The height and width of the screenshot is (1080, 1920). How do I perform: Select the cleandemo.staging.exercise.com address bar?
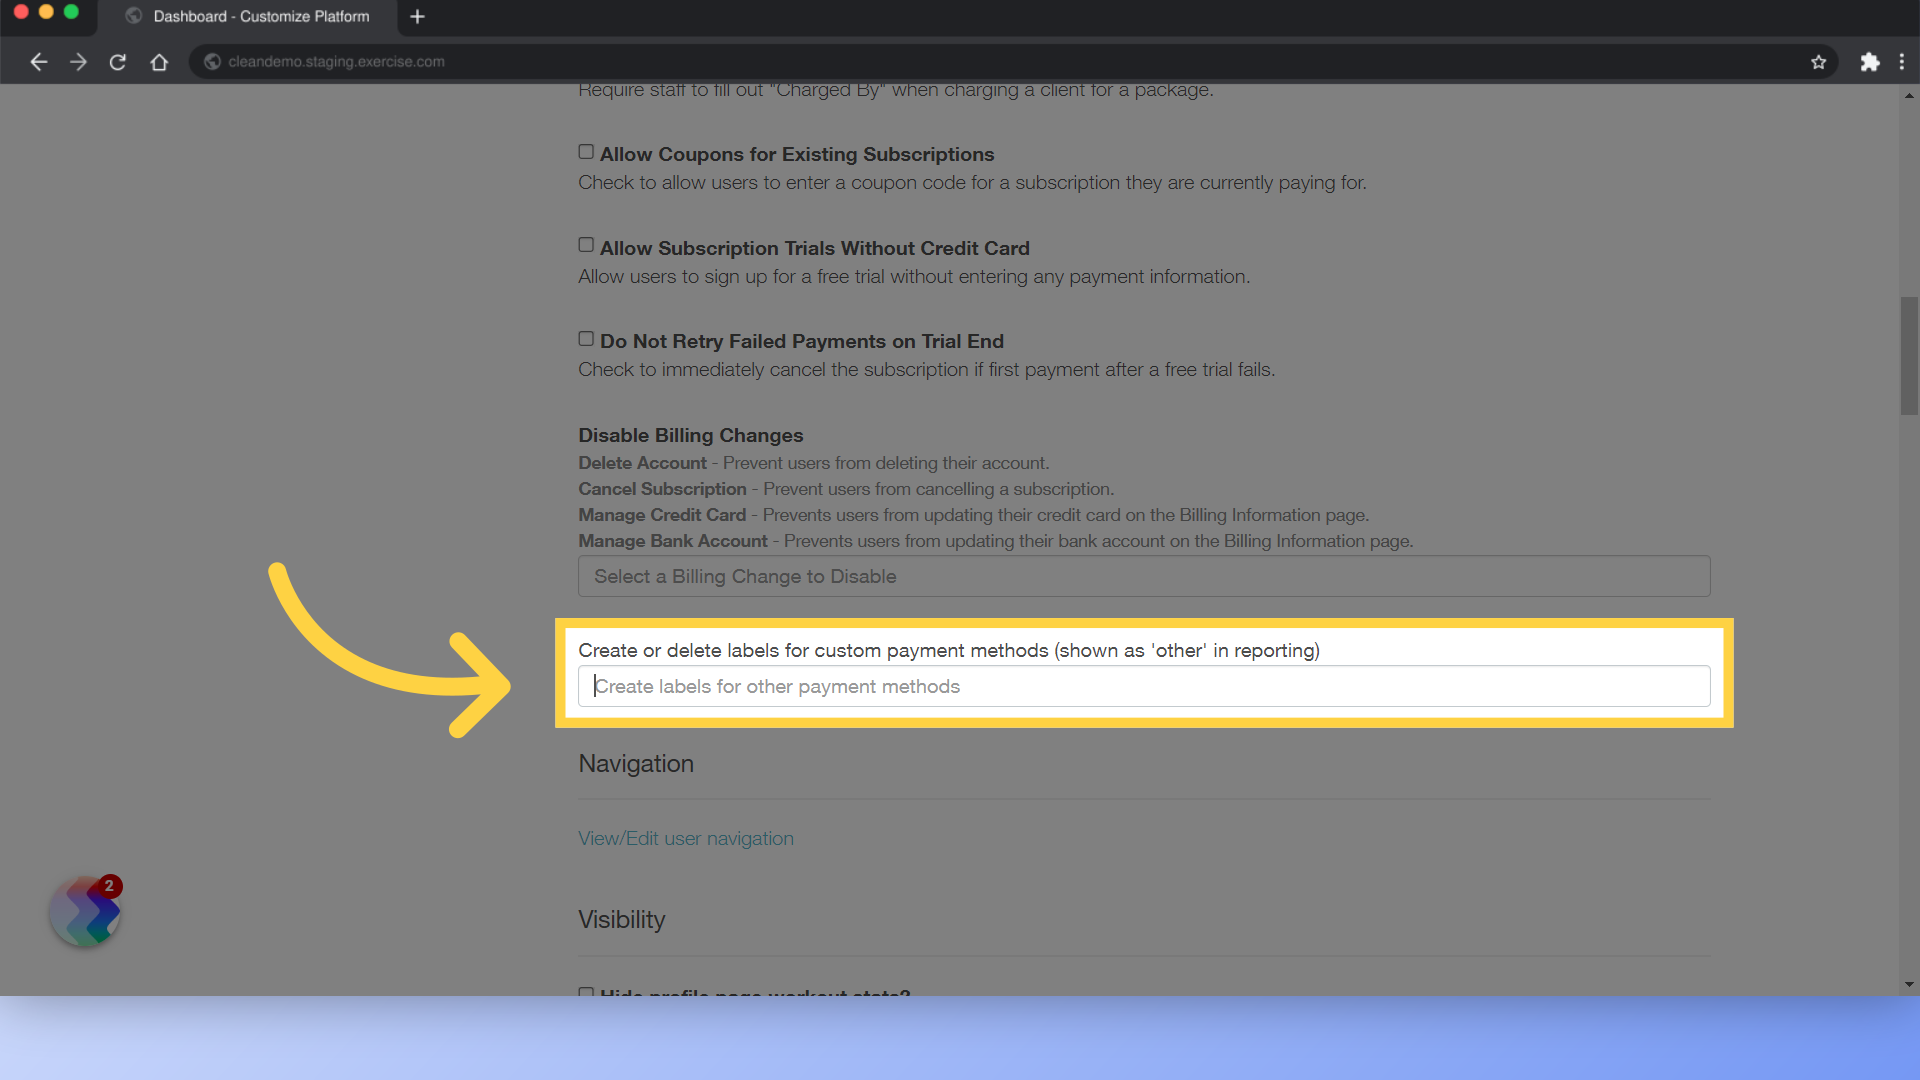coord(334,61)
